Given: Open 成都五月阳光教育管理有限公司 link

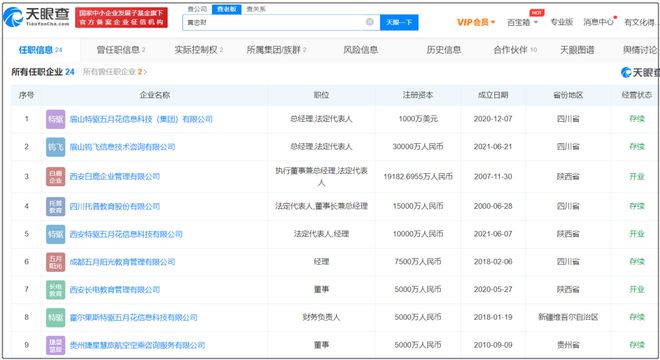Looking at the screenshot, I should 122,262.
